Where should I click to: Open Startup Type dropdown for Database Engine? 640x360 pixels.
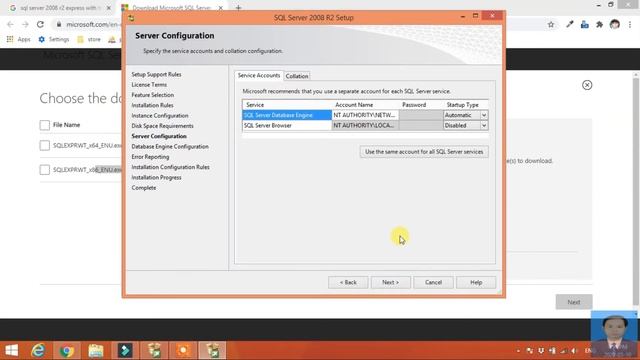[x=484, y=115]
